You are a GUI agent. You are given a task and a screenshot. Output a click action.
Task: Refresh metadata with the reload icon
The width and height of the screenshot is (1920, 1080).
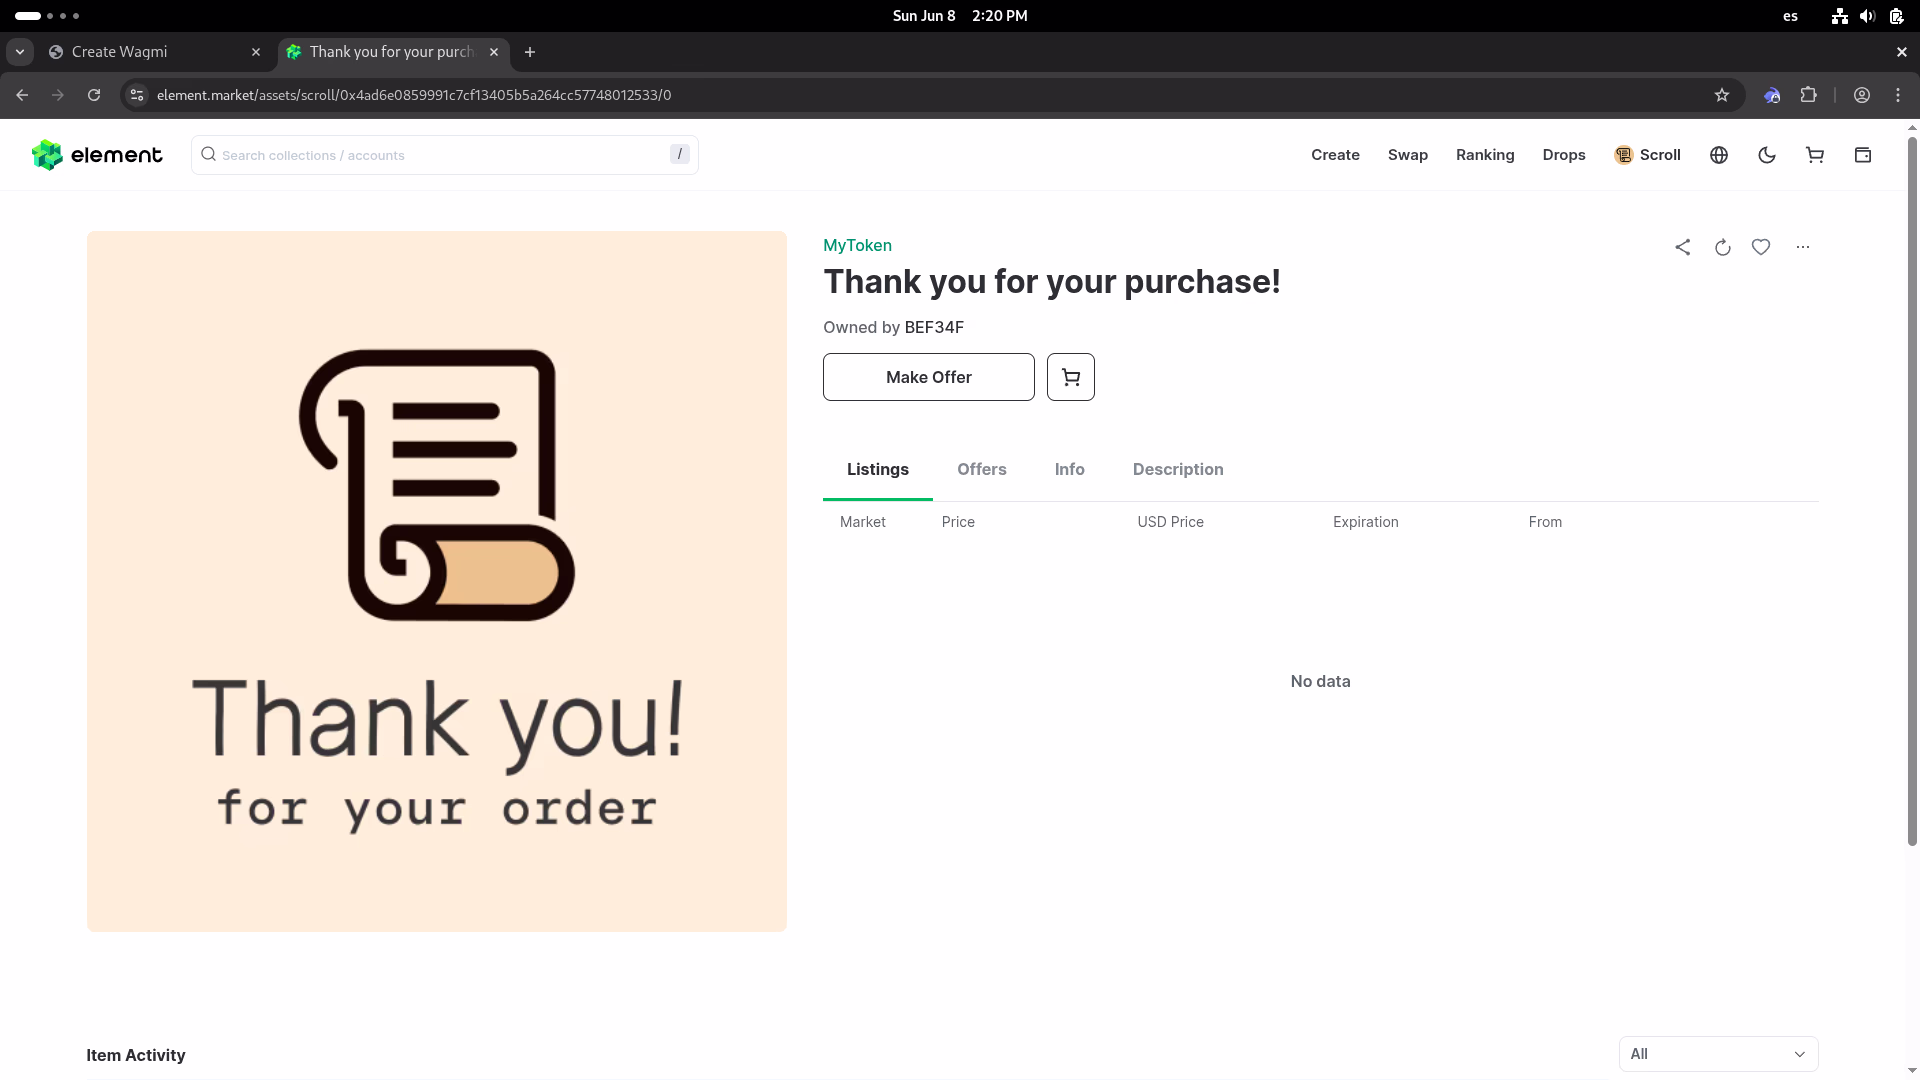[1722, 247]
